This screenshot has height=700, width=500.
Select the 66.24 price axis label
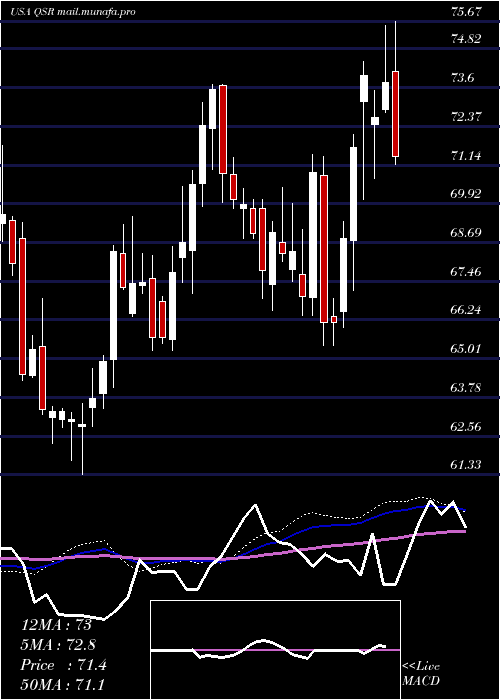pos(466,310)
